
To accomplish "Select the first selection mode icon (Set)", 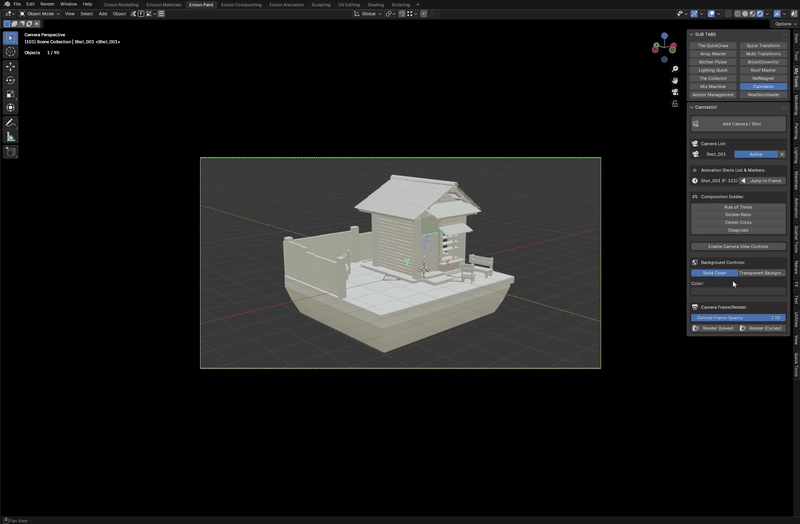I will coord(7,23).
